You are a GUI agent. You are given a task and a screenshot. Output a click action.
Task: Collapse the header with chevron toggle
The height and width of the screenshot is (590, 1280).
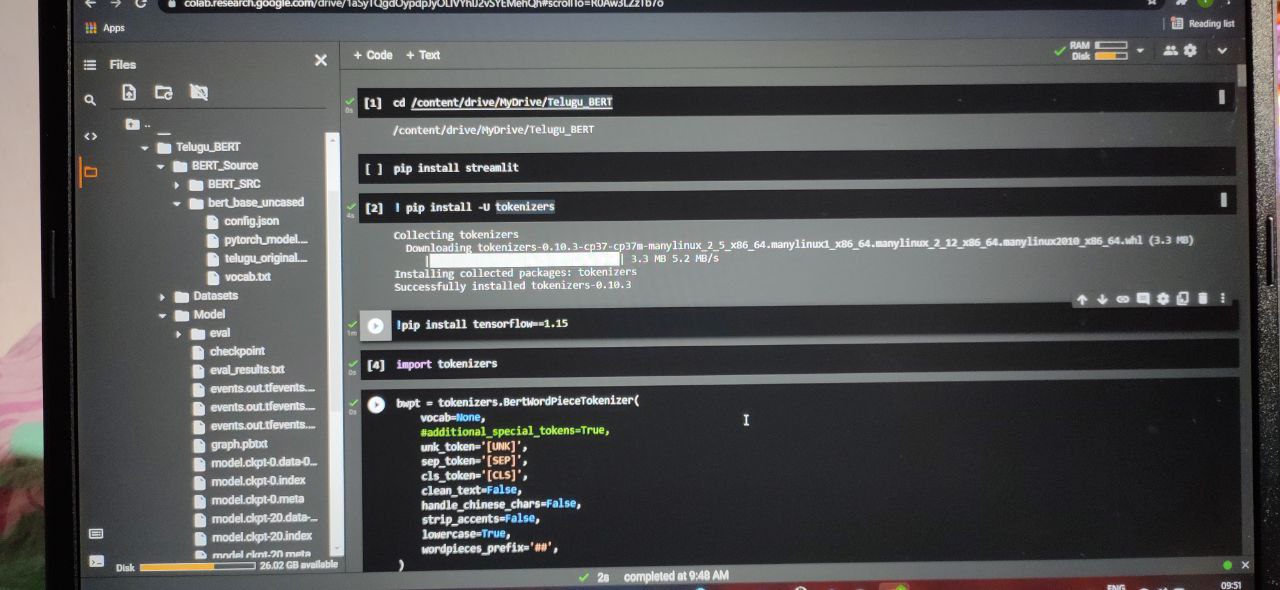click(x=1222, y=50)
